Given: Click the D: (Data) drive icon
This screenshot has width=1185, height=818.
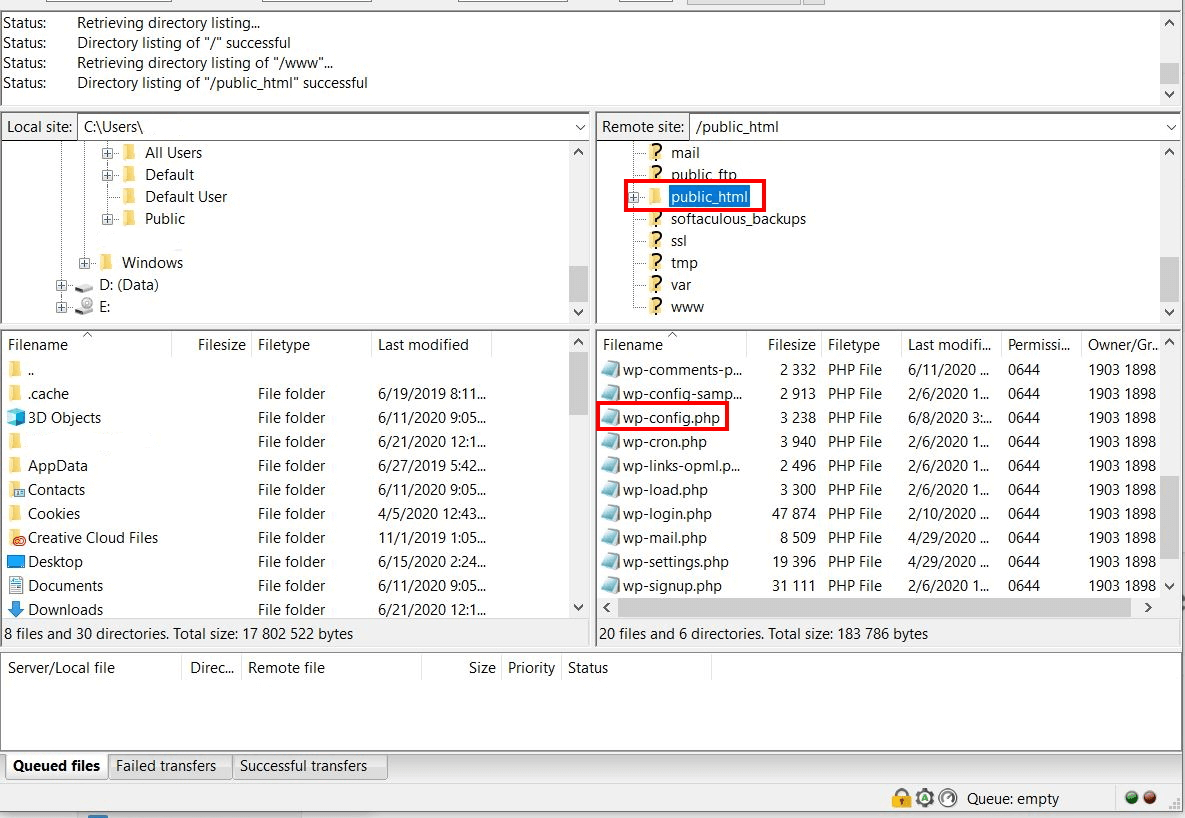Looking at the screenshot, I should click(x=84, y=286).
